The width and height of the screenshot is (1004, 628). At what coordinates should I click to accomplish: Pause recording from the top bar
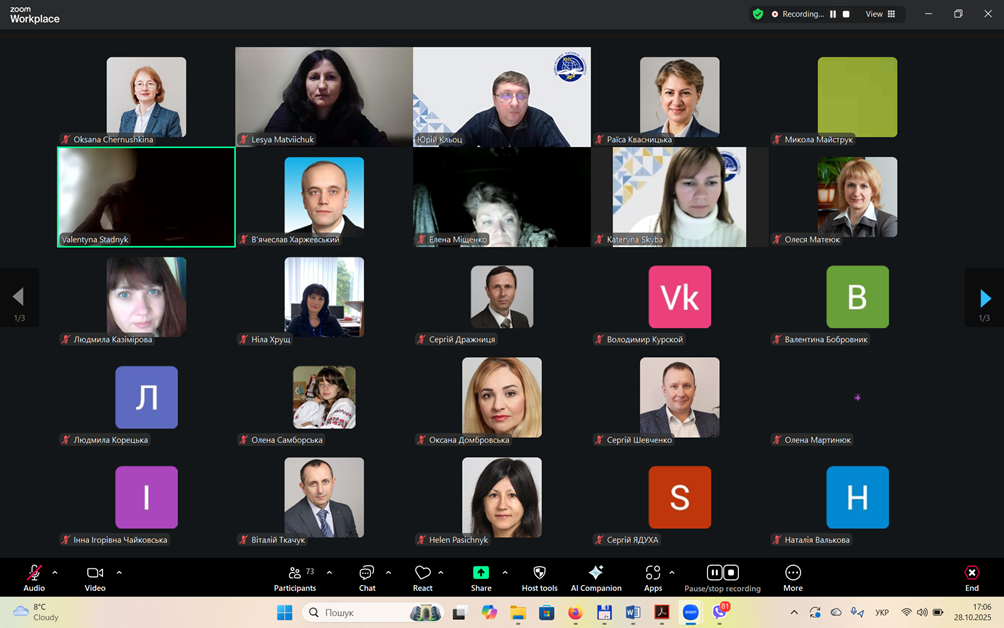click(x=833, y=14)
